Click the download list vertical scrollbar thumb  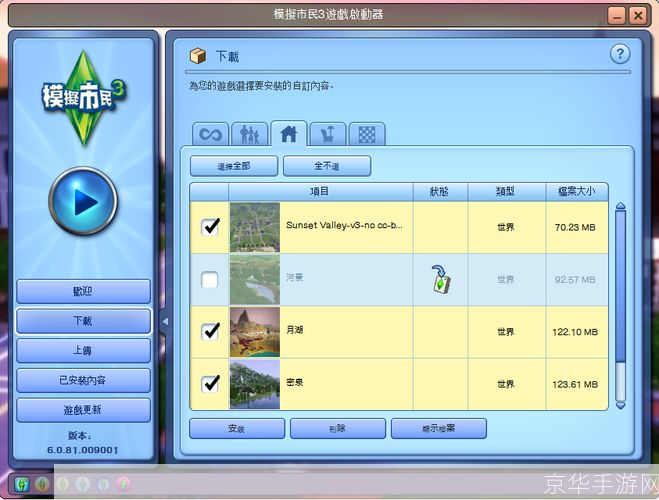tap(620, 290)
